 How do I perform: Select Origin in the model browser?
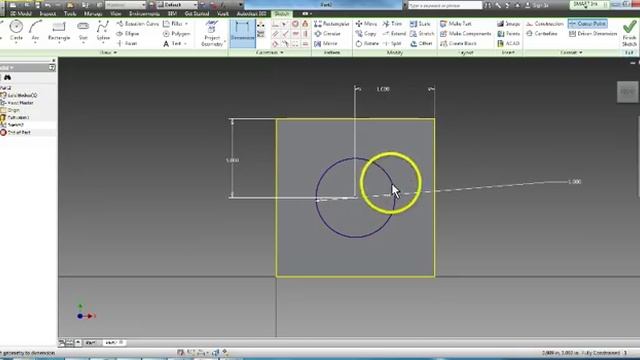[13, 110]
